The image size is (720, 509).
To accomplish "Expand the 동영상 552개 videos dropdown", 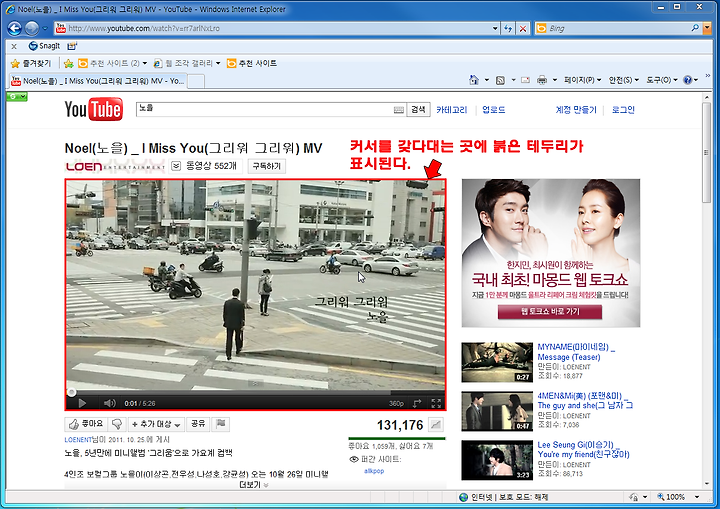I will pos(176,166).
